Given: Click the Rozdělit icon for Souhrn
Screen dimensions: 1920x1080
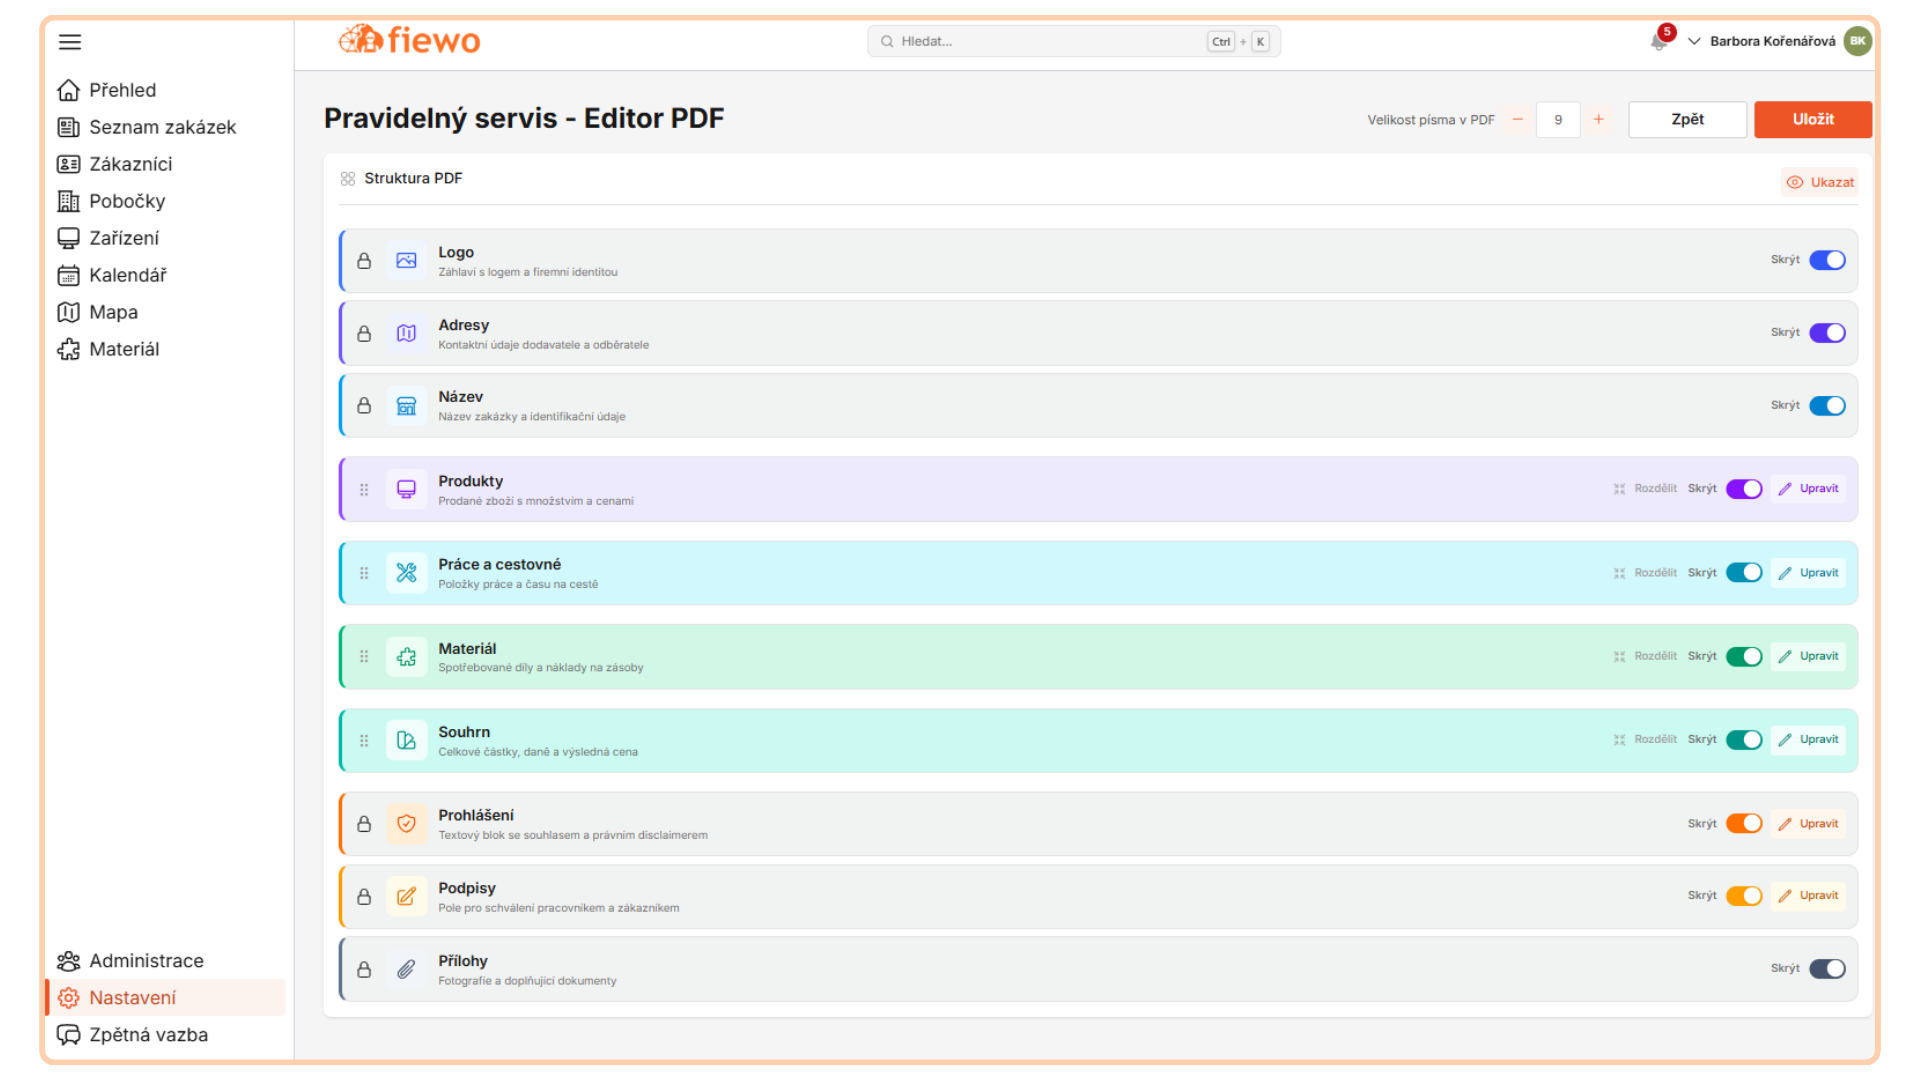Looking at the screenshot, I should [1619, 740].
